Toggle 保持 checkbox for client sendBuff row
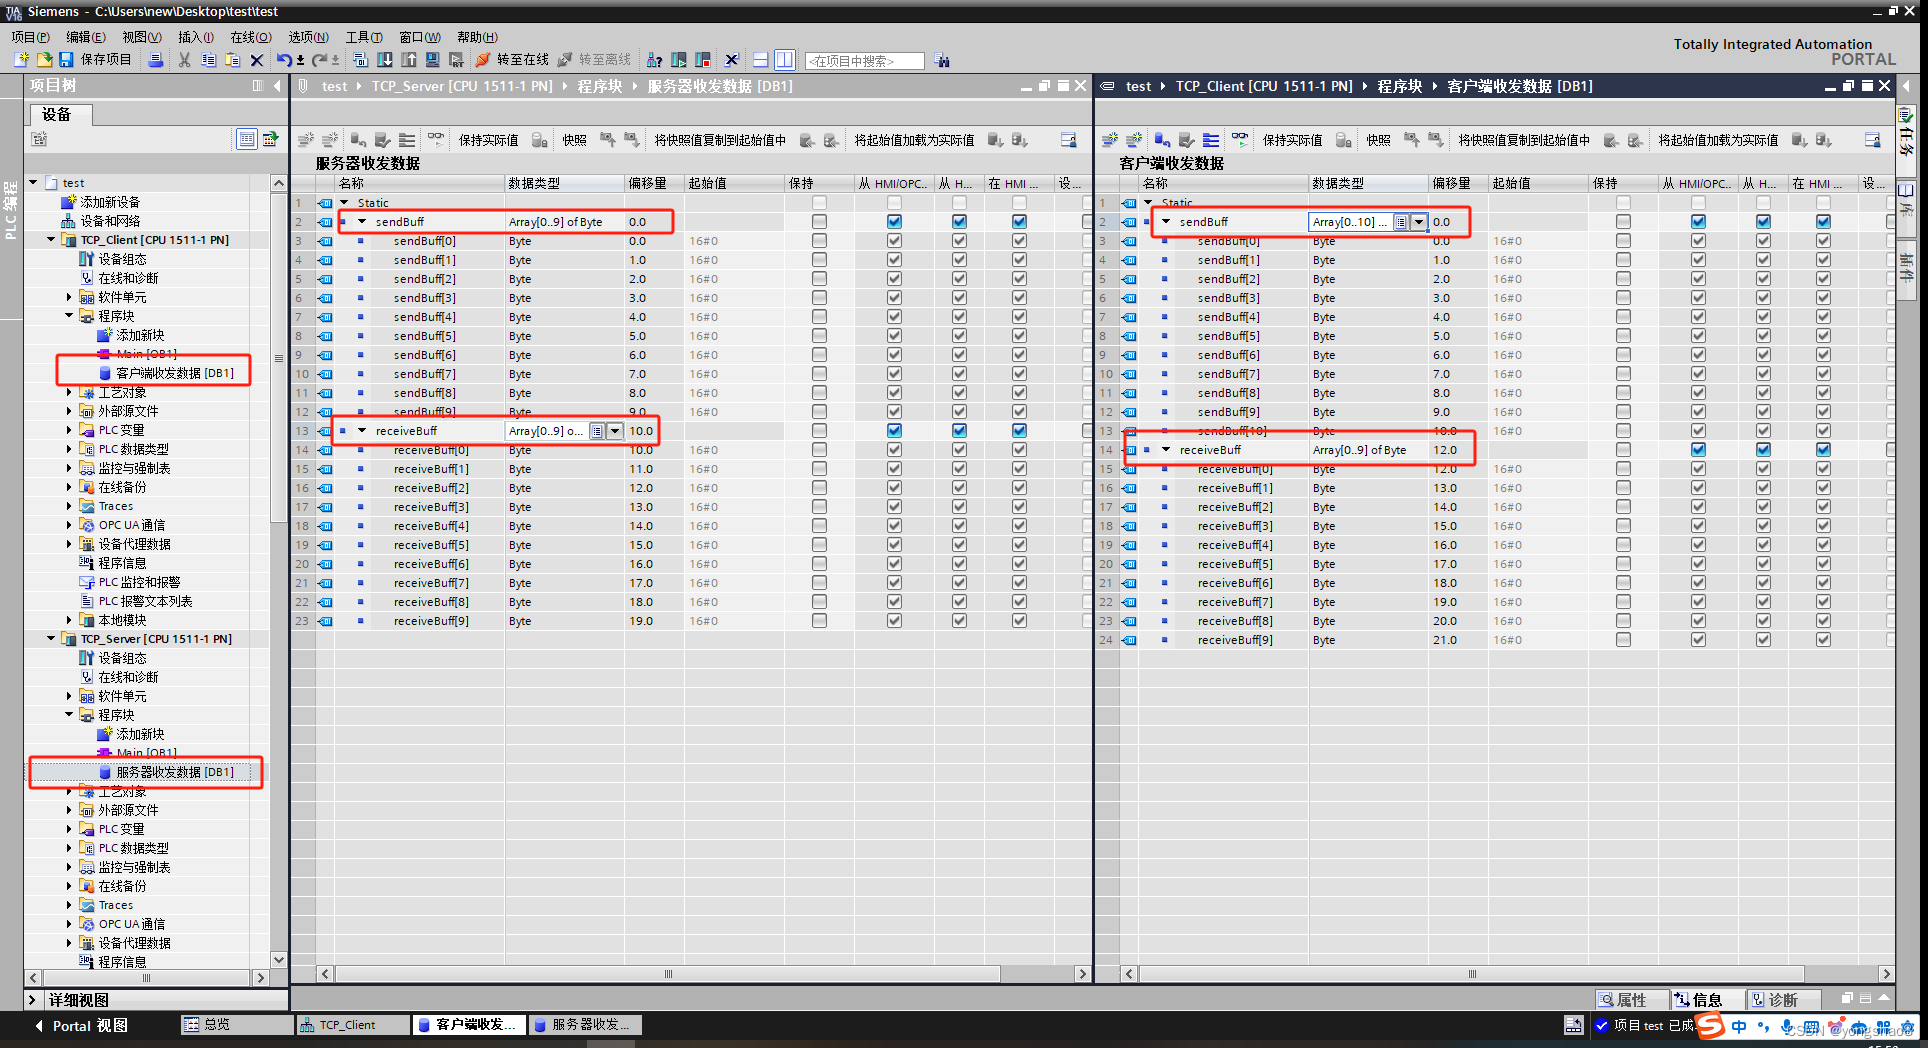1928x1048 pixels. coord(1623,222)
